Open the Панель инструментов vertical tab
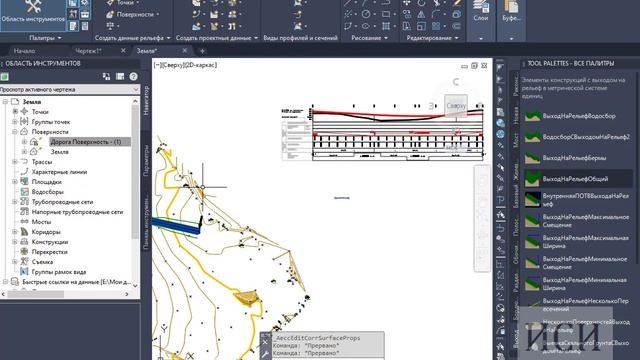 [147, 223]
